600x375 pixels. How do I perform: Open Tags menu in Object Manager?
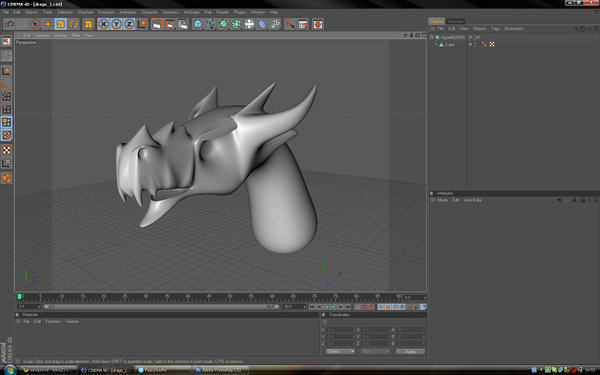pos(496,29)
